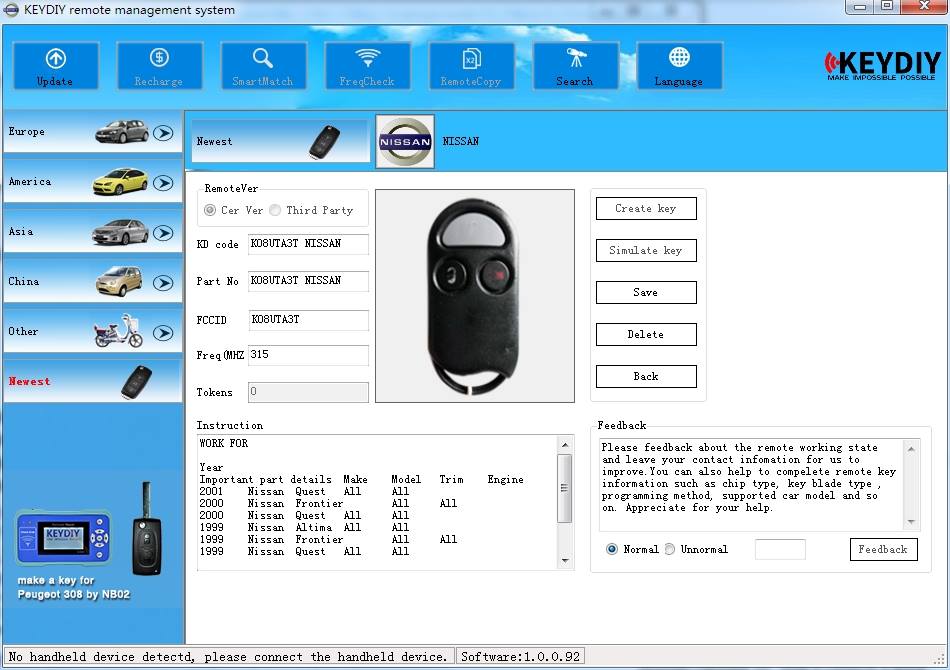
Task: Save the remote settings
Action: tap(646, 292)
